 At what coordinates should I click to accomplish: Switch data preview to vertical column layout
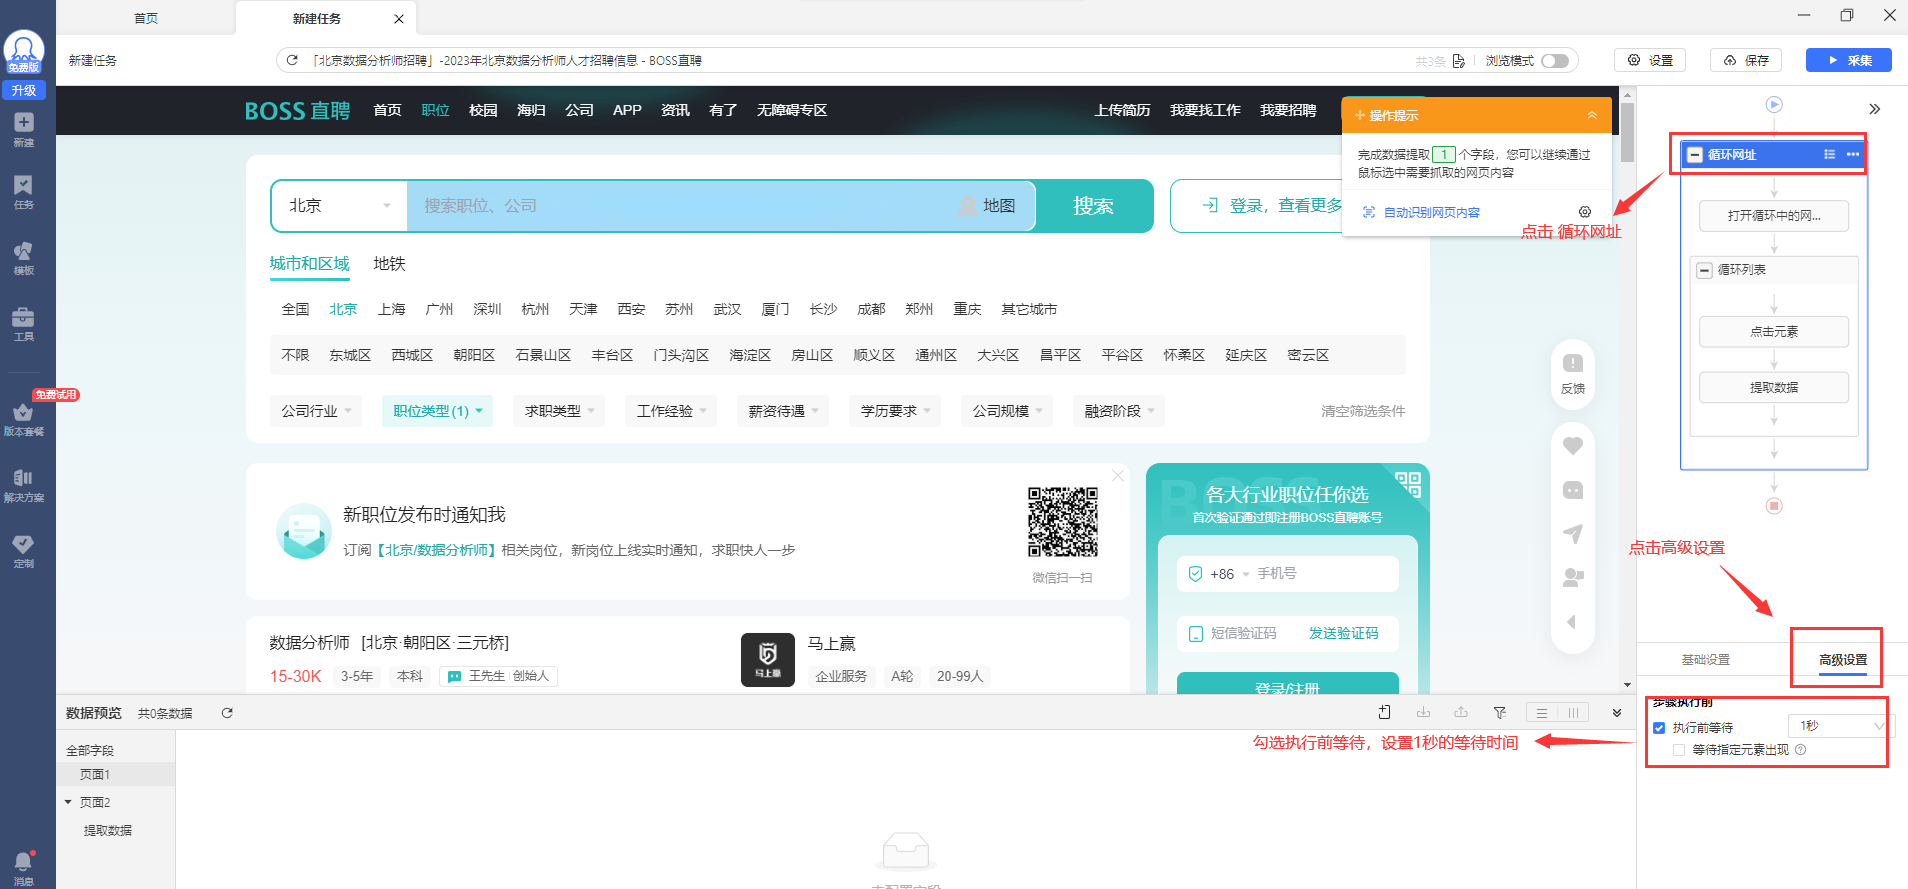tap(1573, 713)
